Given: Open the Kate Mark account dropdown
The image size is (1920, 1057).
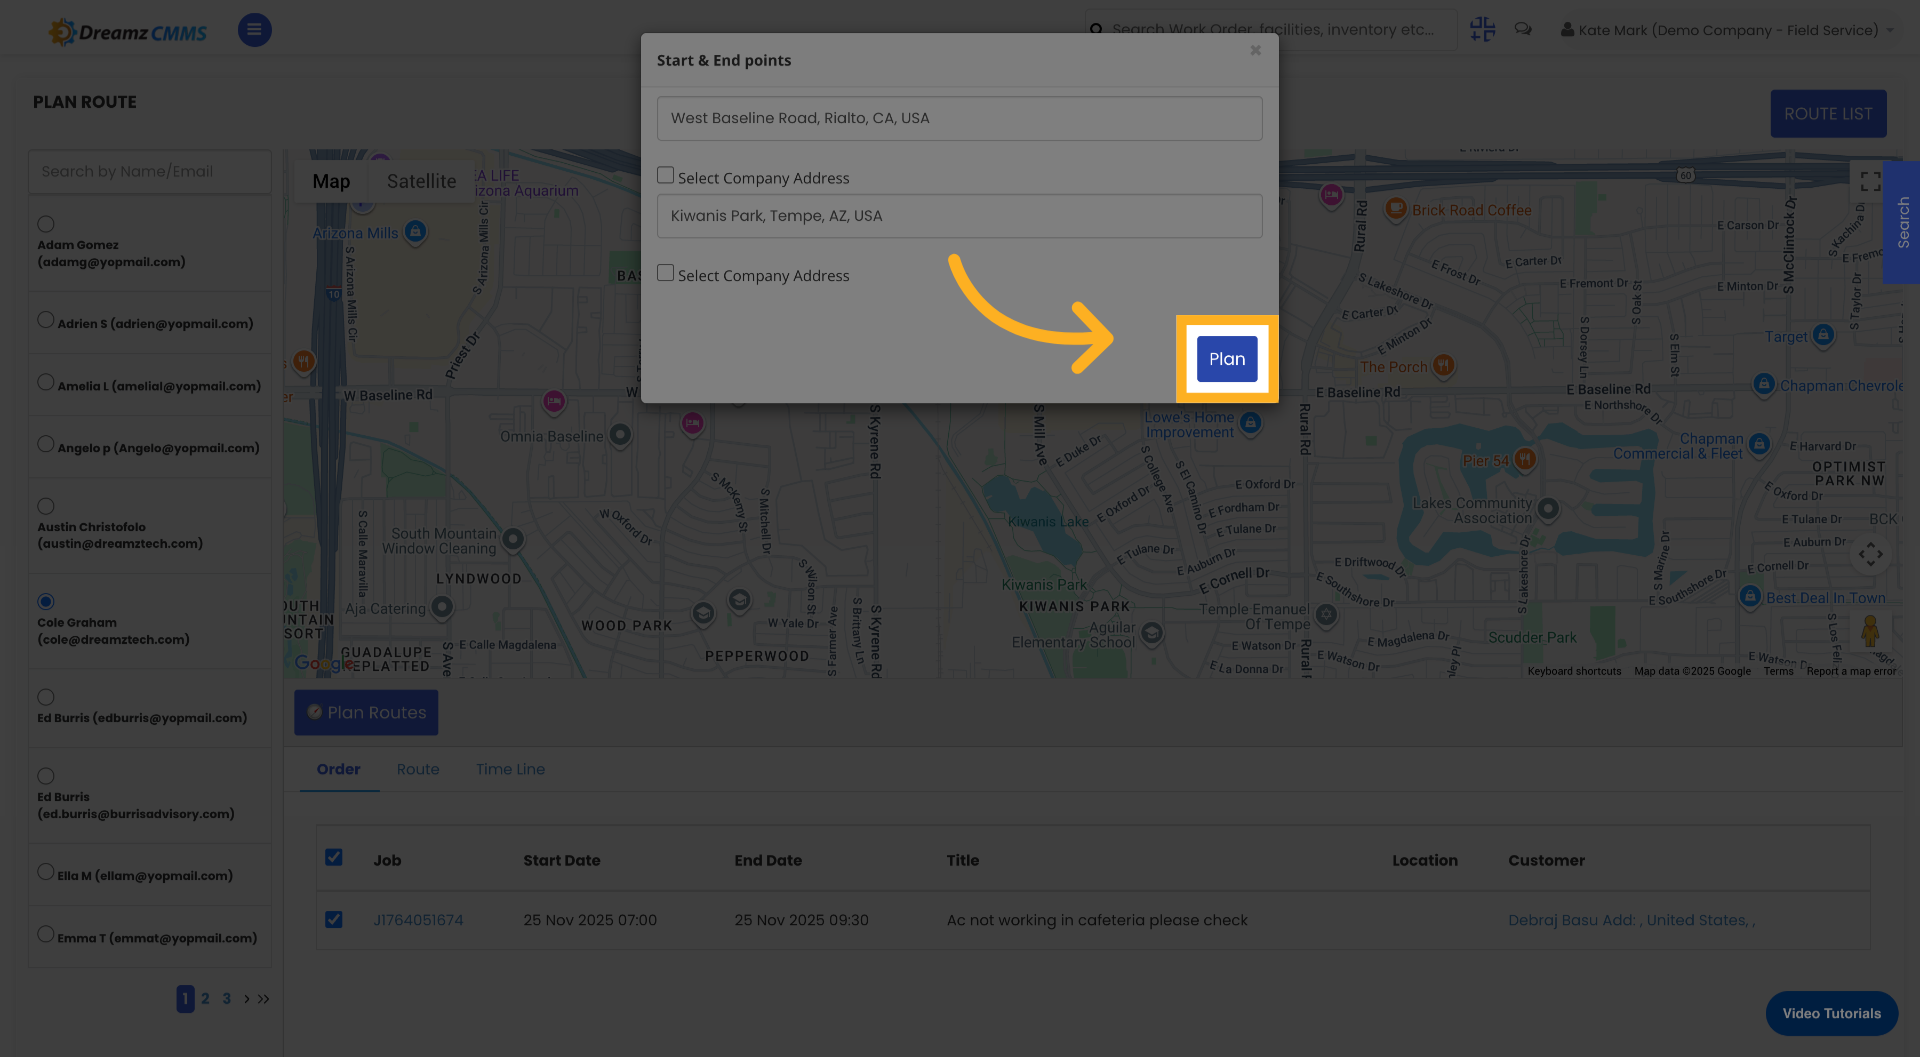Looking at the screenshot, I should click(1727, 30).
